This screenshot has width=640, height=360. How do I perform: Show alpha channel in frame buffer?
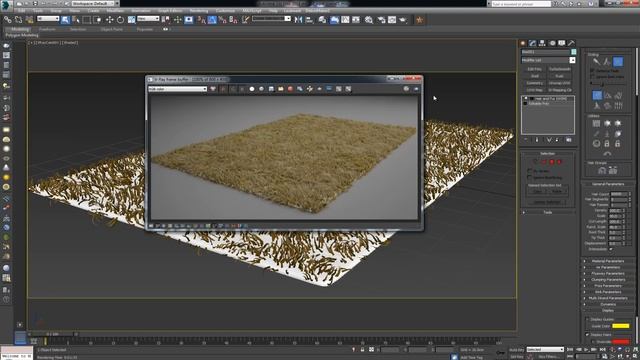[252, 89]
